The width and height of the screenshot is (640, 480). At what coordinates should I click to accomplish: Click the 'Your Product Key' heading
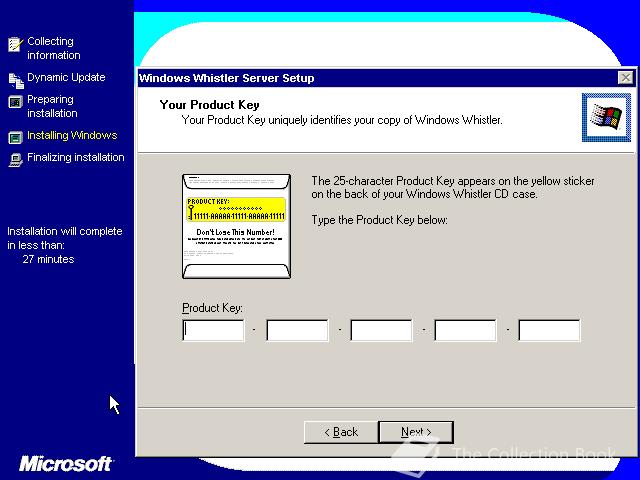click(x=209, y=105)
